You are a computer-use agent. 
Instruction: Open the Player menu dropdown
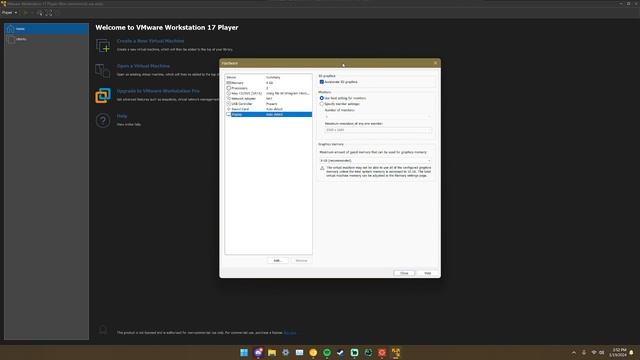tap(9, 13)
